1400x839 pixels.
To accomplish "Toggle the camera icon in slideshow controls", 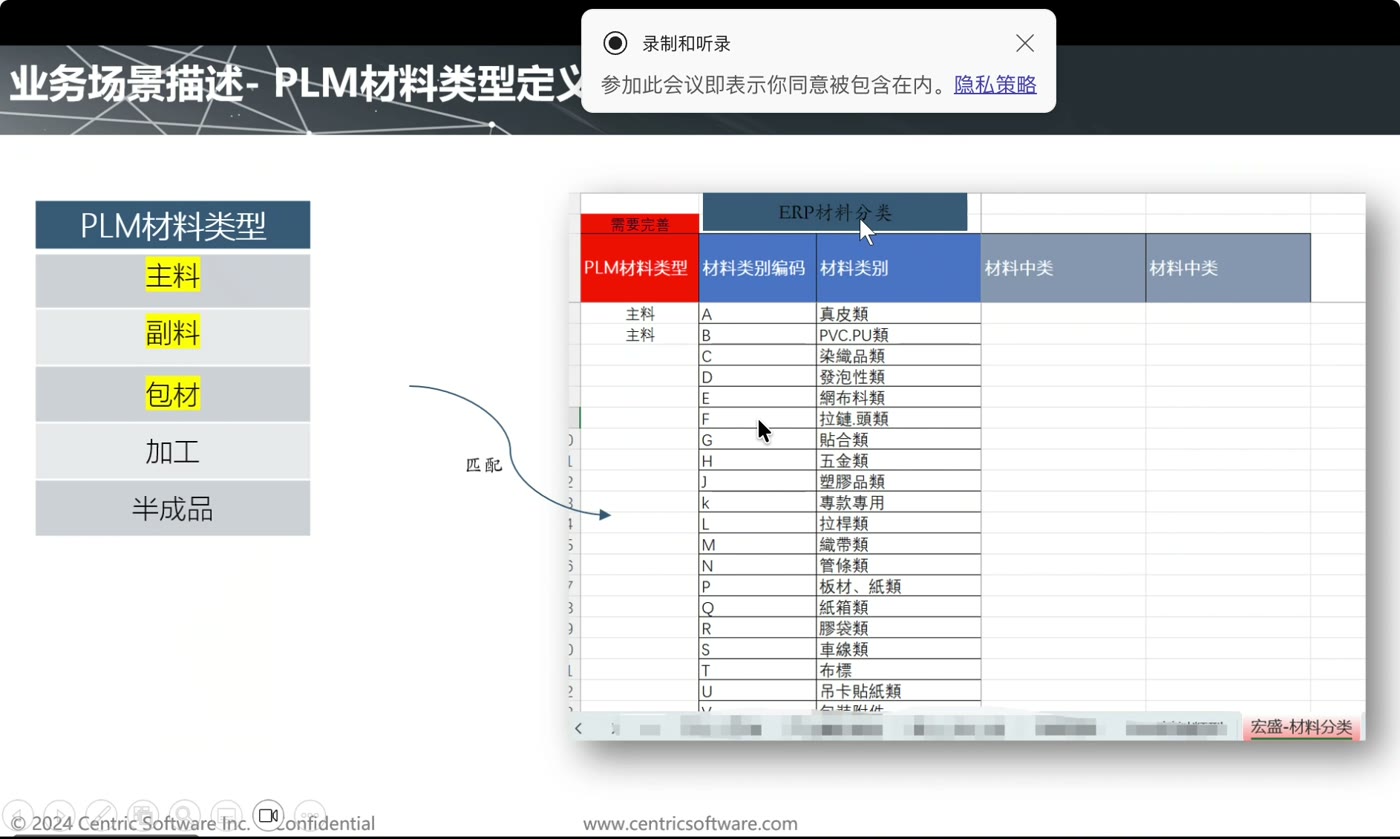I will click(x=268, y=816).
